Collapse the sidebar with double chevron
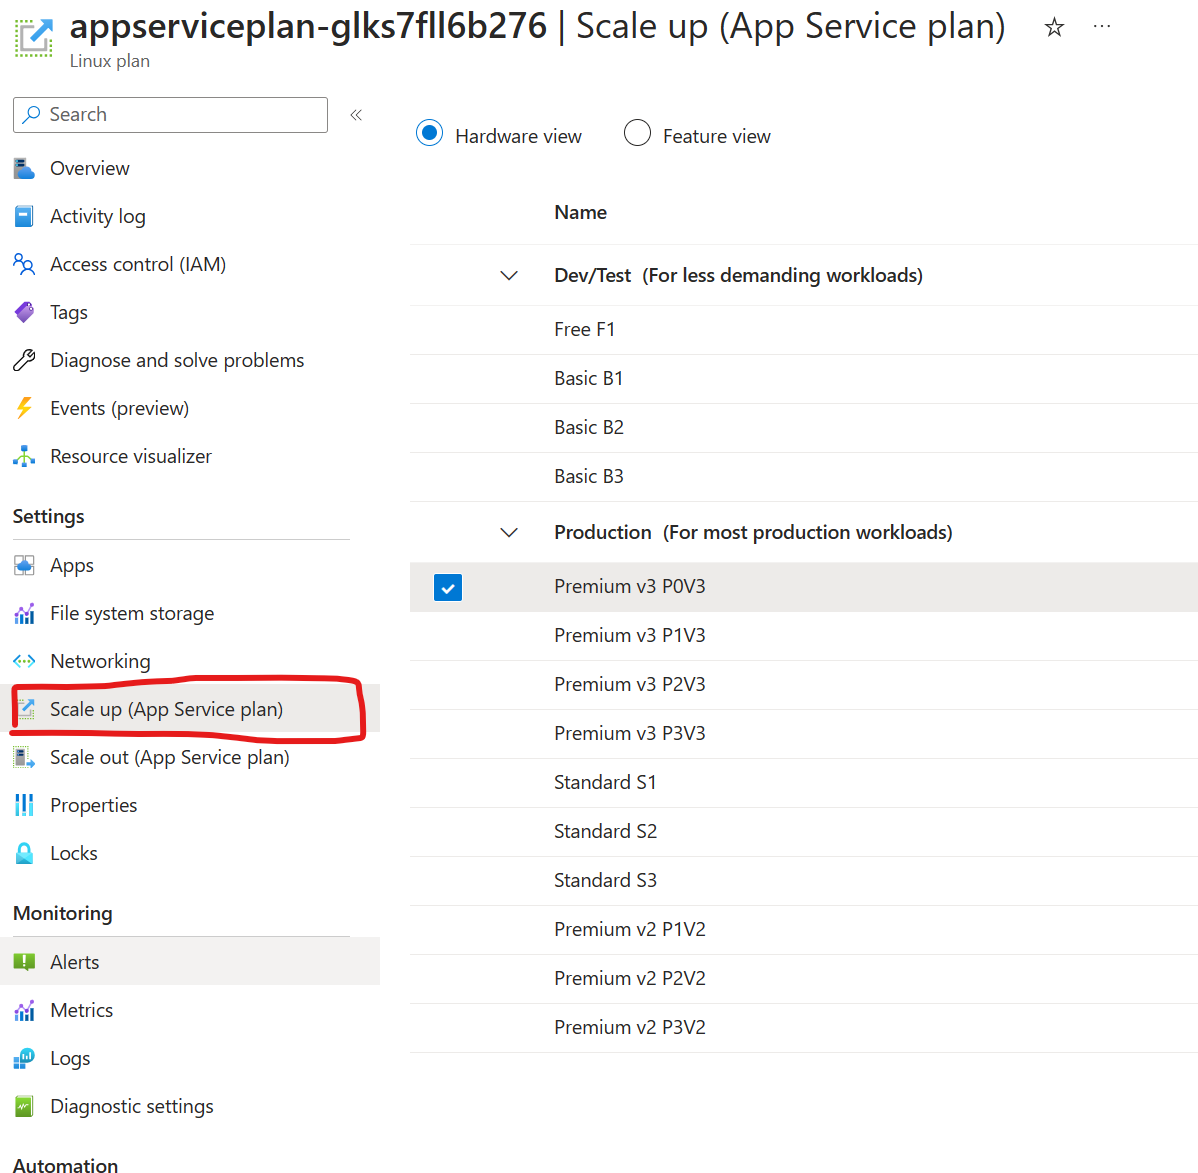 click(356, 115)
